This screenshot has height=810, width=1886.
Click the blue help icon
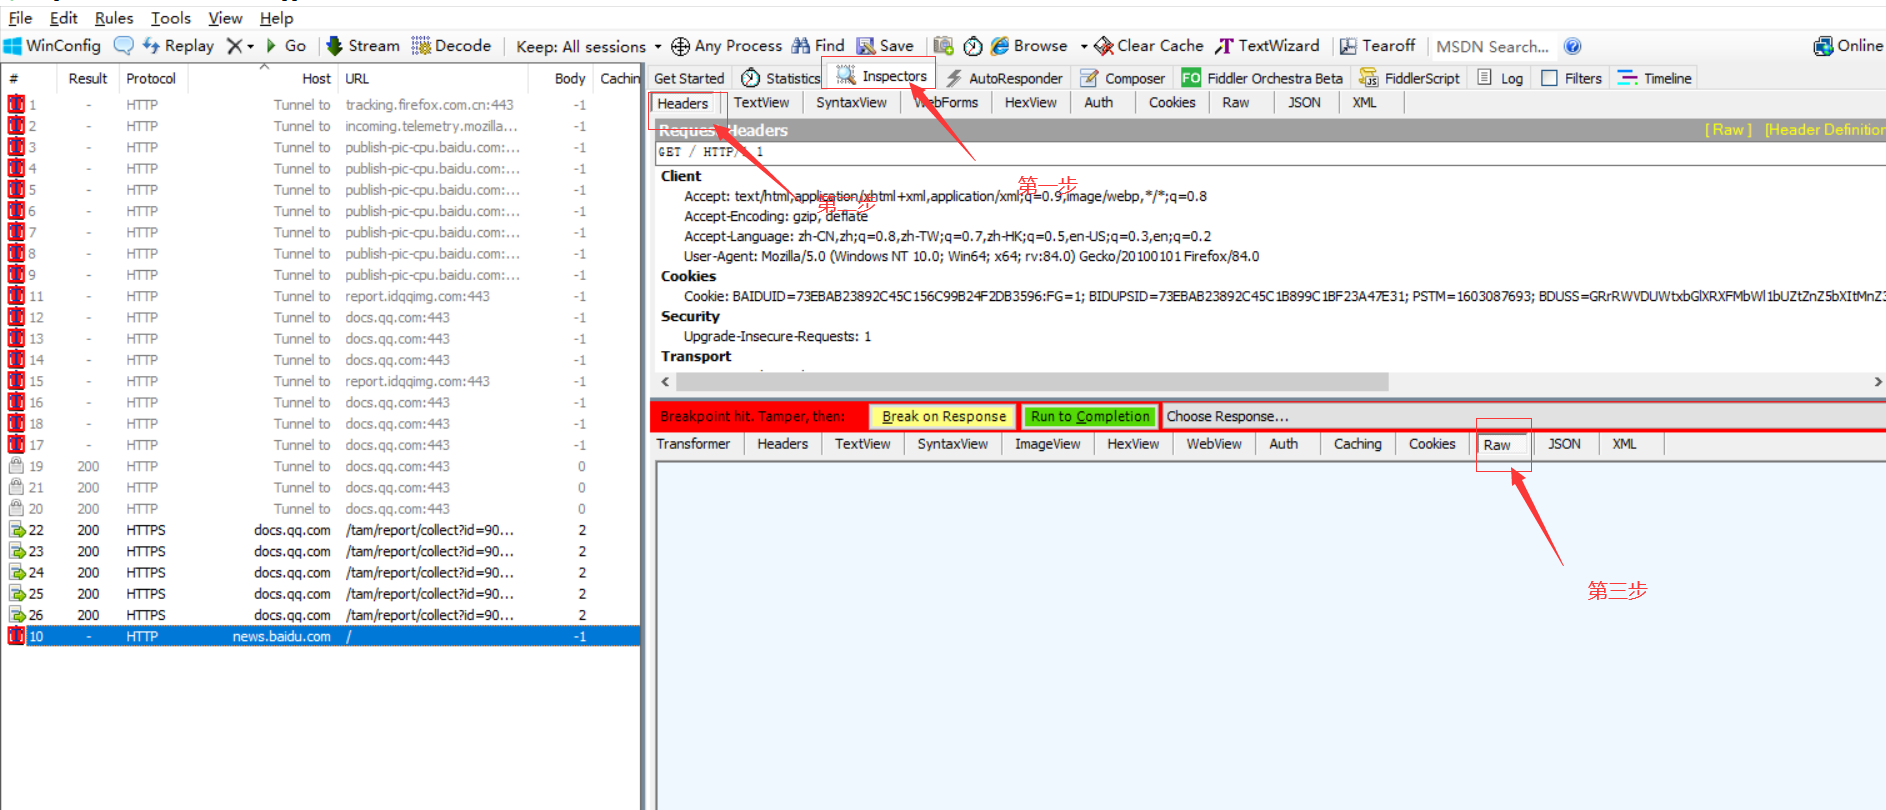click(x=1573, y=46)
